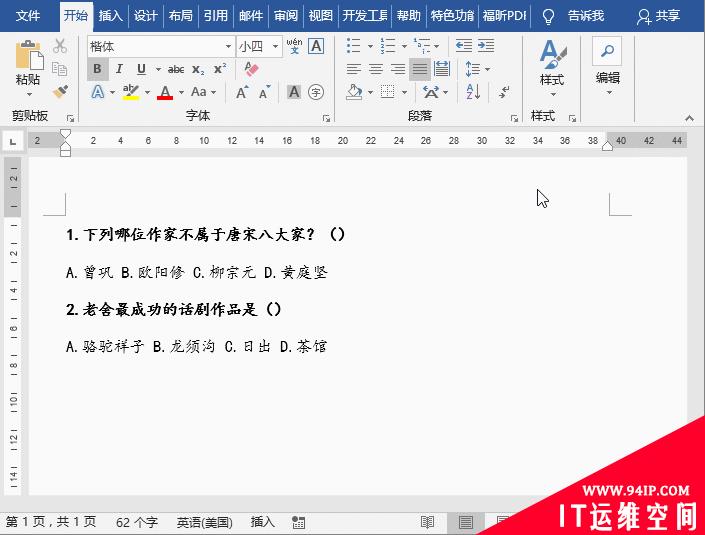The width and height of the screenshot is (705, 535).
Task: Toggle underline formatting
Action: 141,69
